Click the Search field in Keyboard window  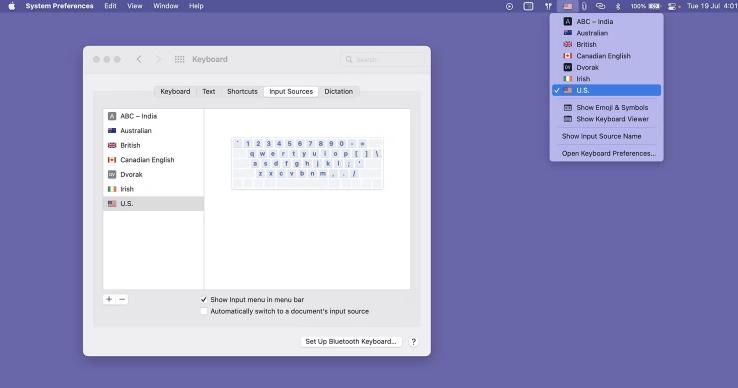382,59
